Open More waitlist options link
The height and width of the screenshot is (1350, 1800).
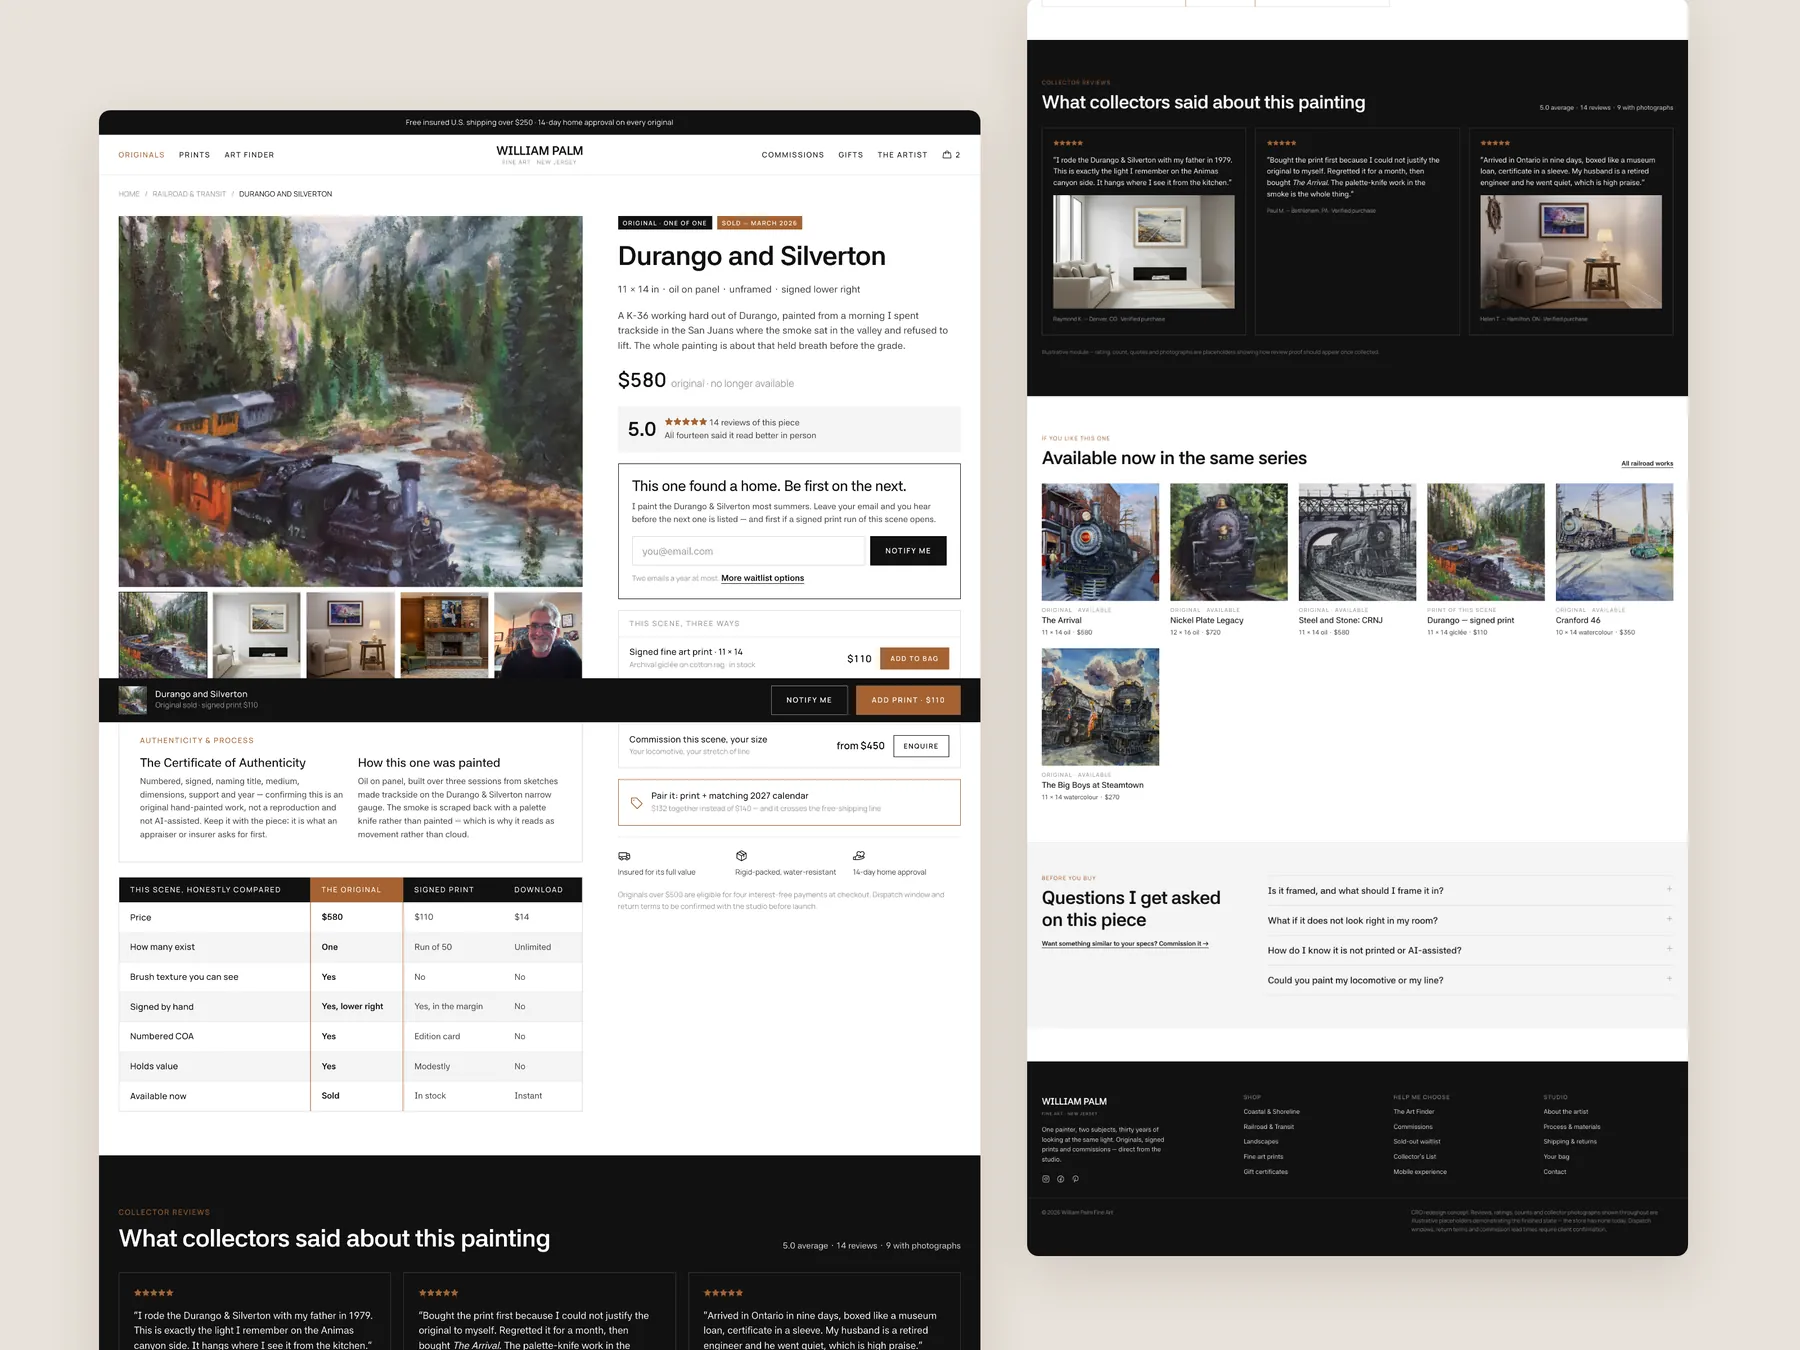point(762,578)
